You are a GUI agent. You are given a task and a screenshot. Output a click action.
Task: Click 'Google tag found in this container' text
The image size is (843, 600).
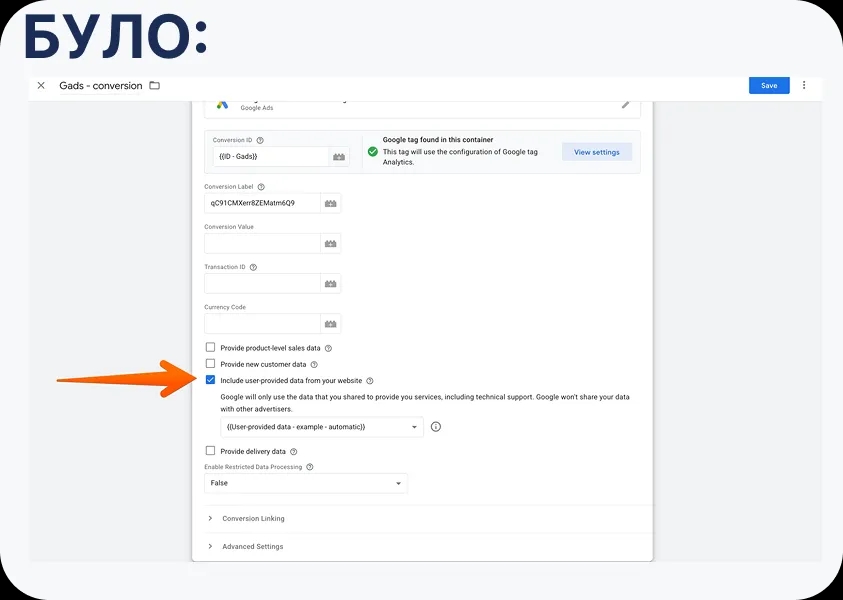pyautogui.click(x=438, y=140)
